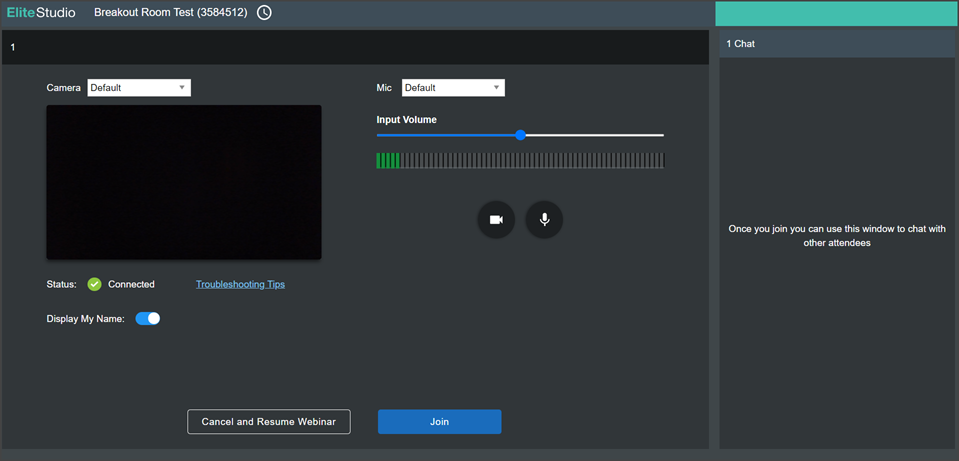Select the 1 Chat panel header
Viewport: 959px width, 461px height.
tap(837, 44)
